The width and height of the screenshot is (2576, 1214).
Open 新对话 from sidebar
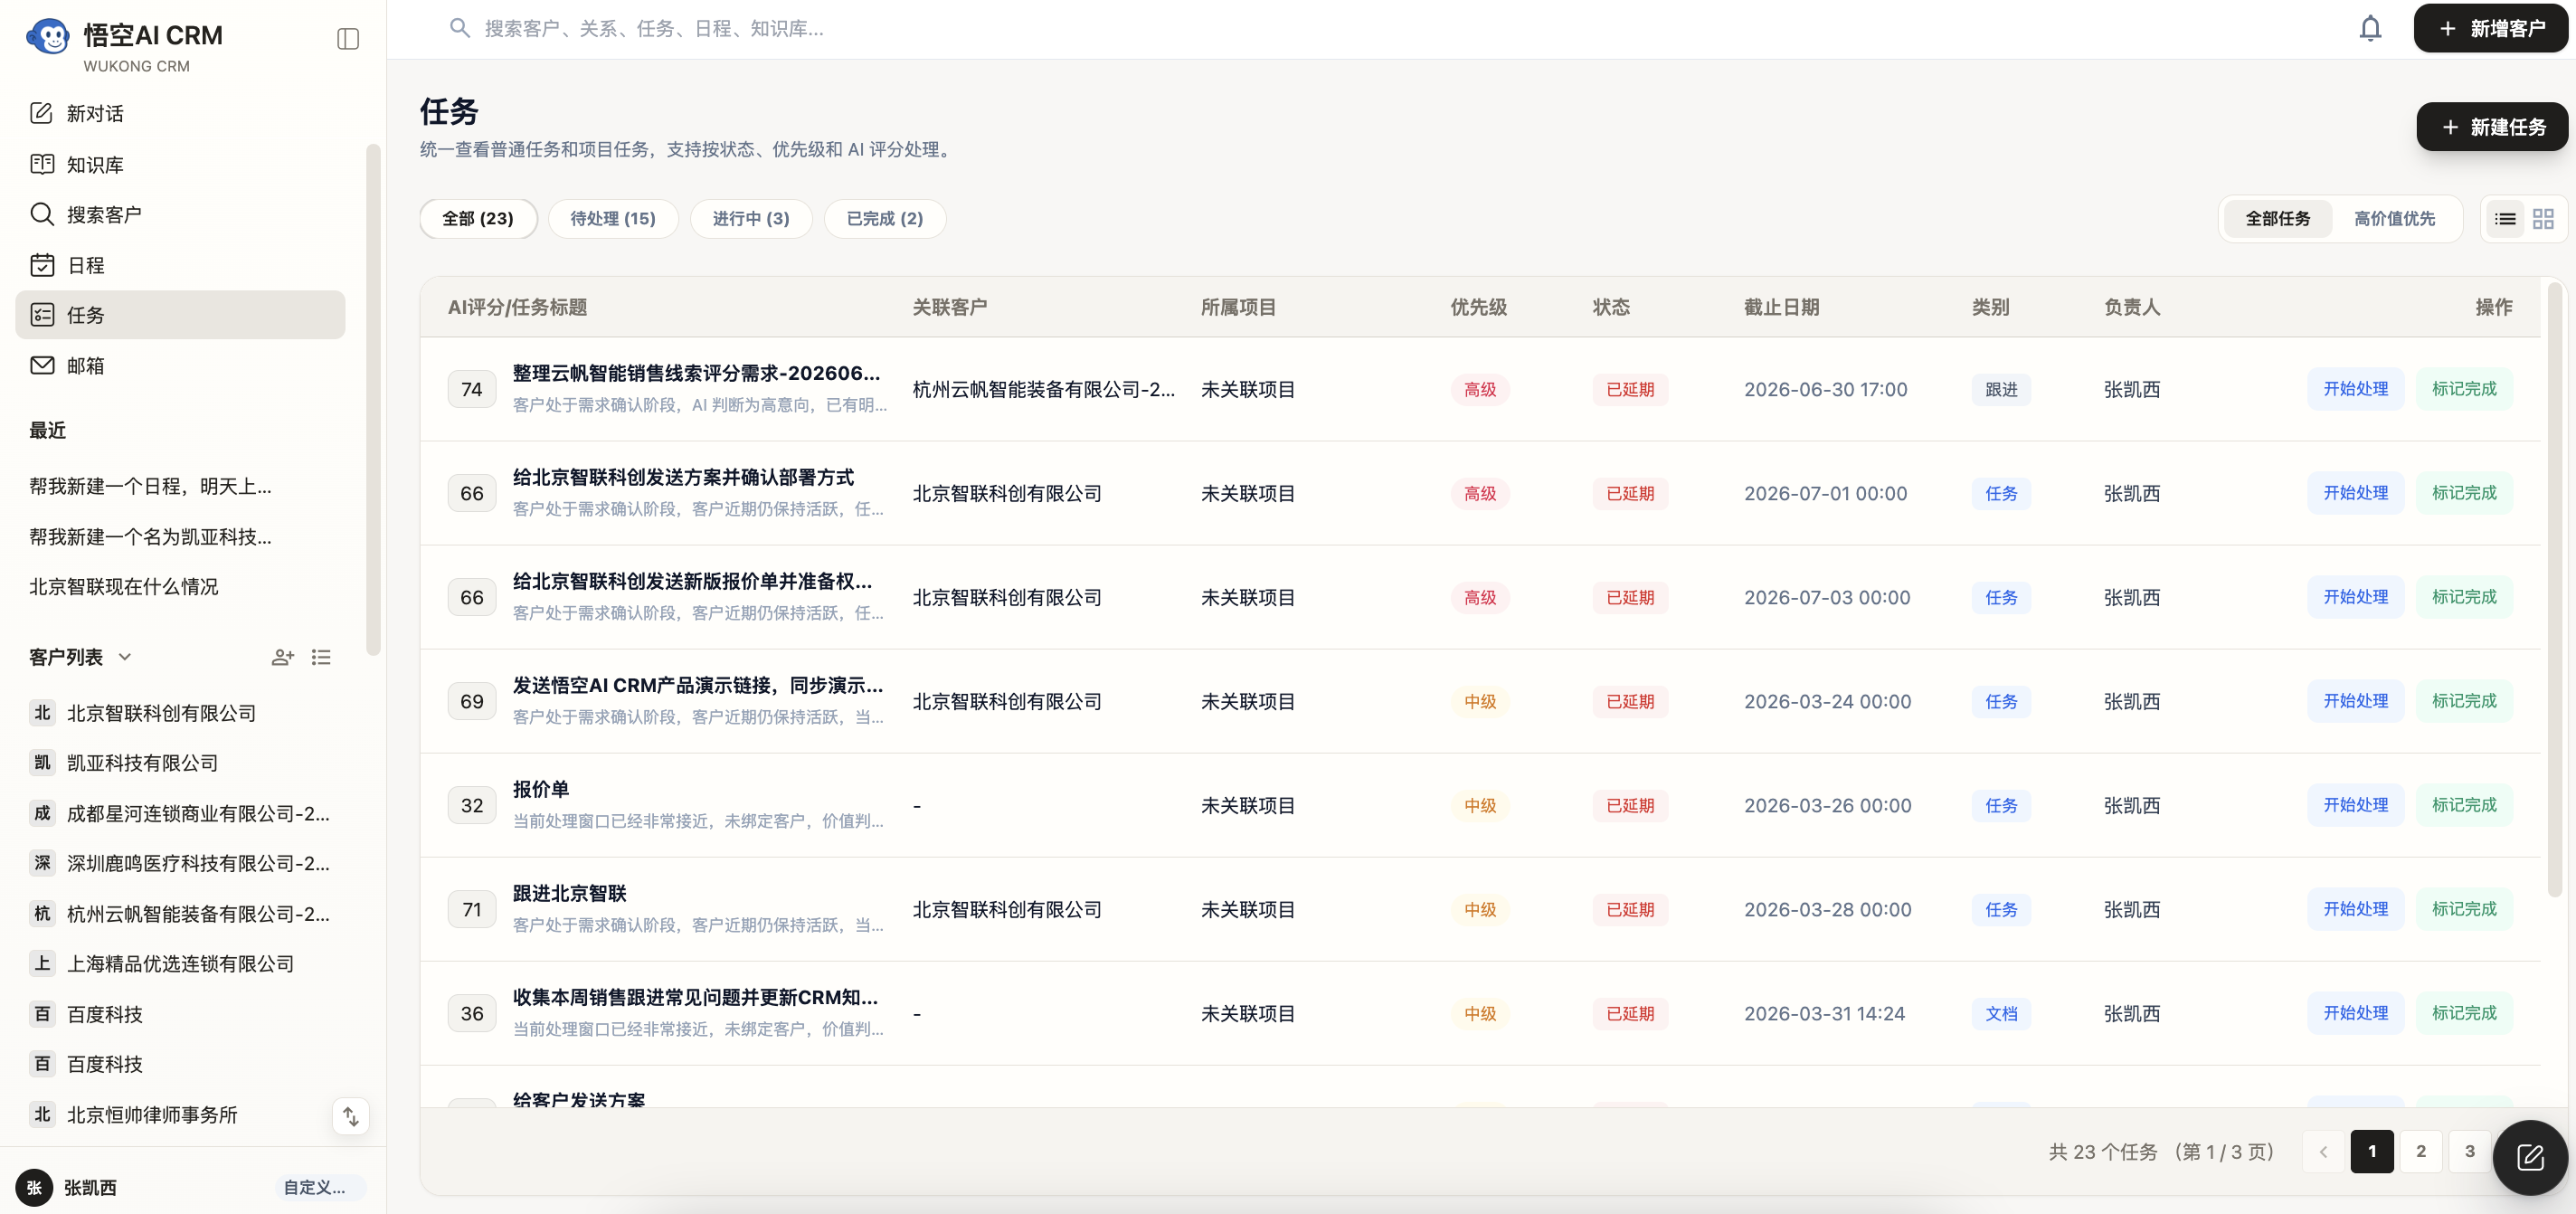(x=180, y=113)
